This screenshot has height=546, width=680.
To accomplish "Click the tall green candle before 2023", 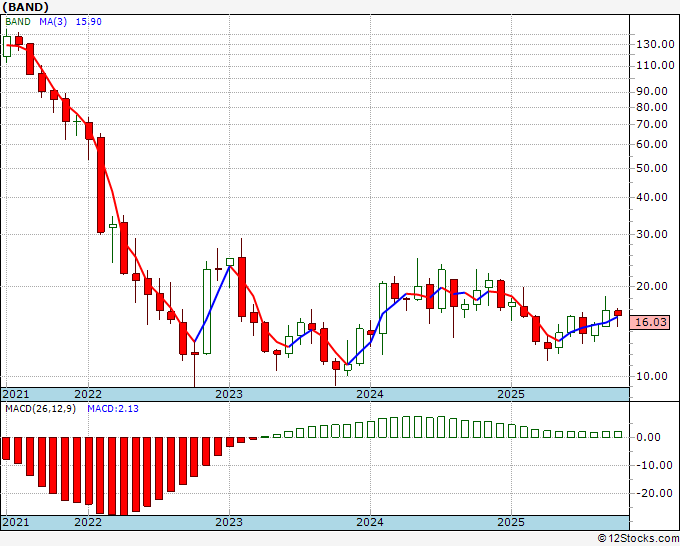I will [207, 311].
